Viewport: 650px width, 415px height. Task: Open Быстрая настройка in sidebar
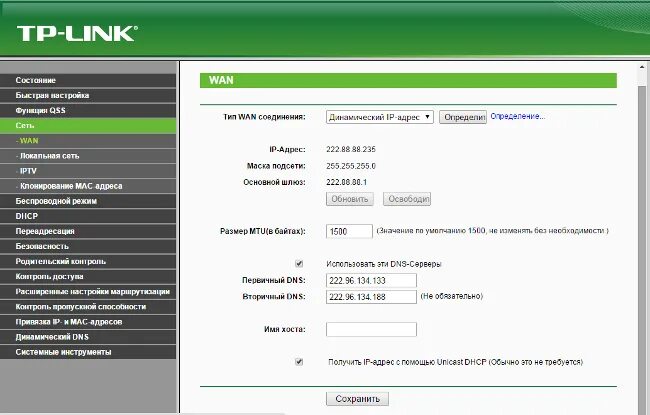point(88,95)
